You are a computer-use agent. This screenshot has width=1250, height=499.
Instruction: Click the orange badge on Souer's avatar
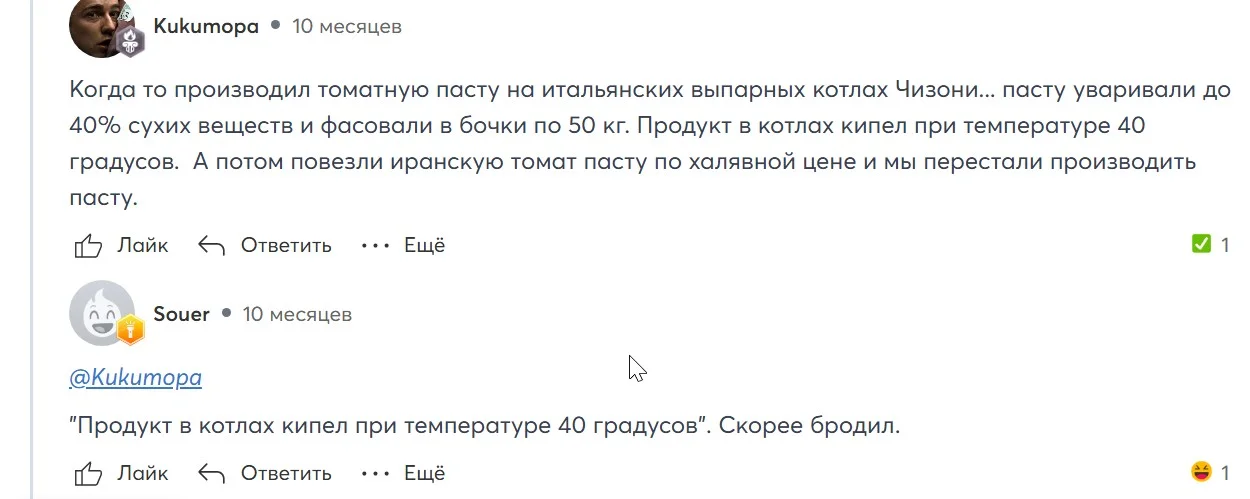pos(131,329)
